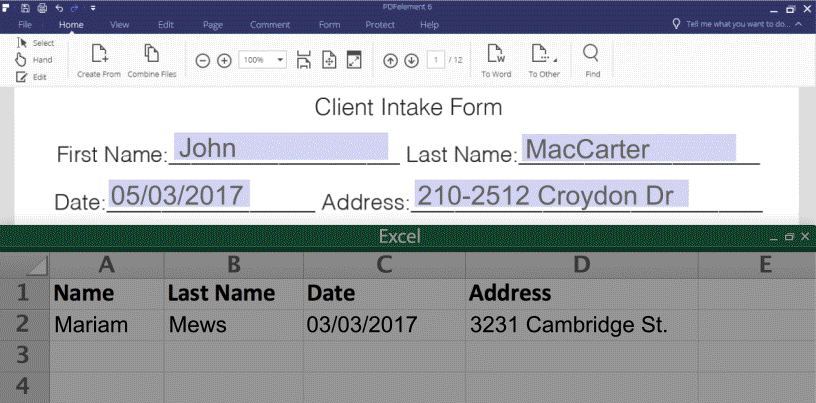This screenshot has width=816, height=403.
Task: Open the Protect tab
Action: click(x=380, y=24)
